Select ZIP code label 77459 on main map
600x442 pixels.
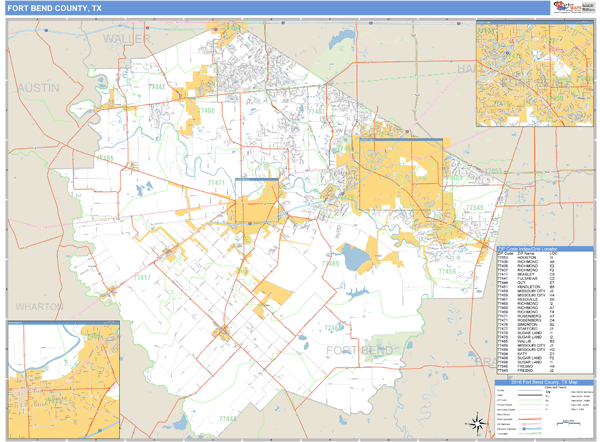click(447, 271)
